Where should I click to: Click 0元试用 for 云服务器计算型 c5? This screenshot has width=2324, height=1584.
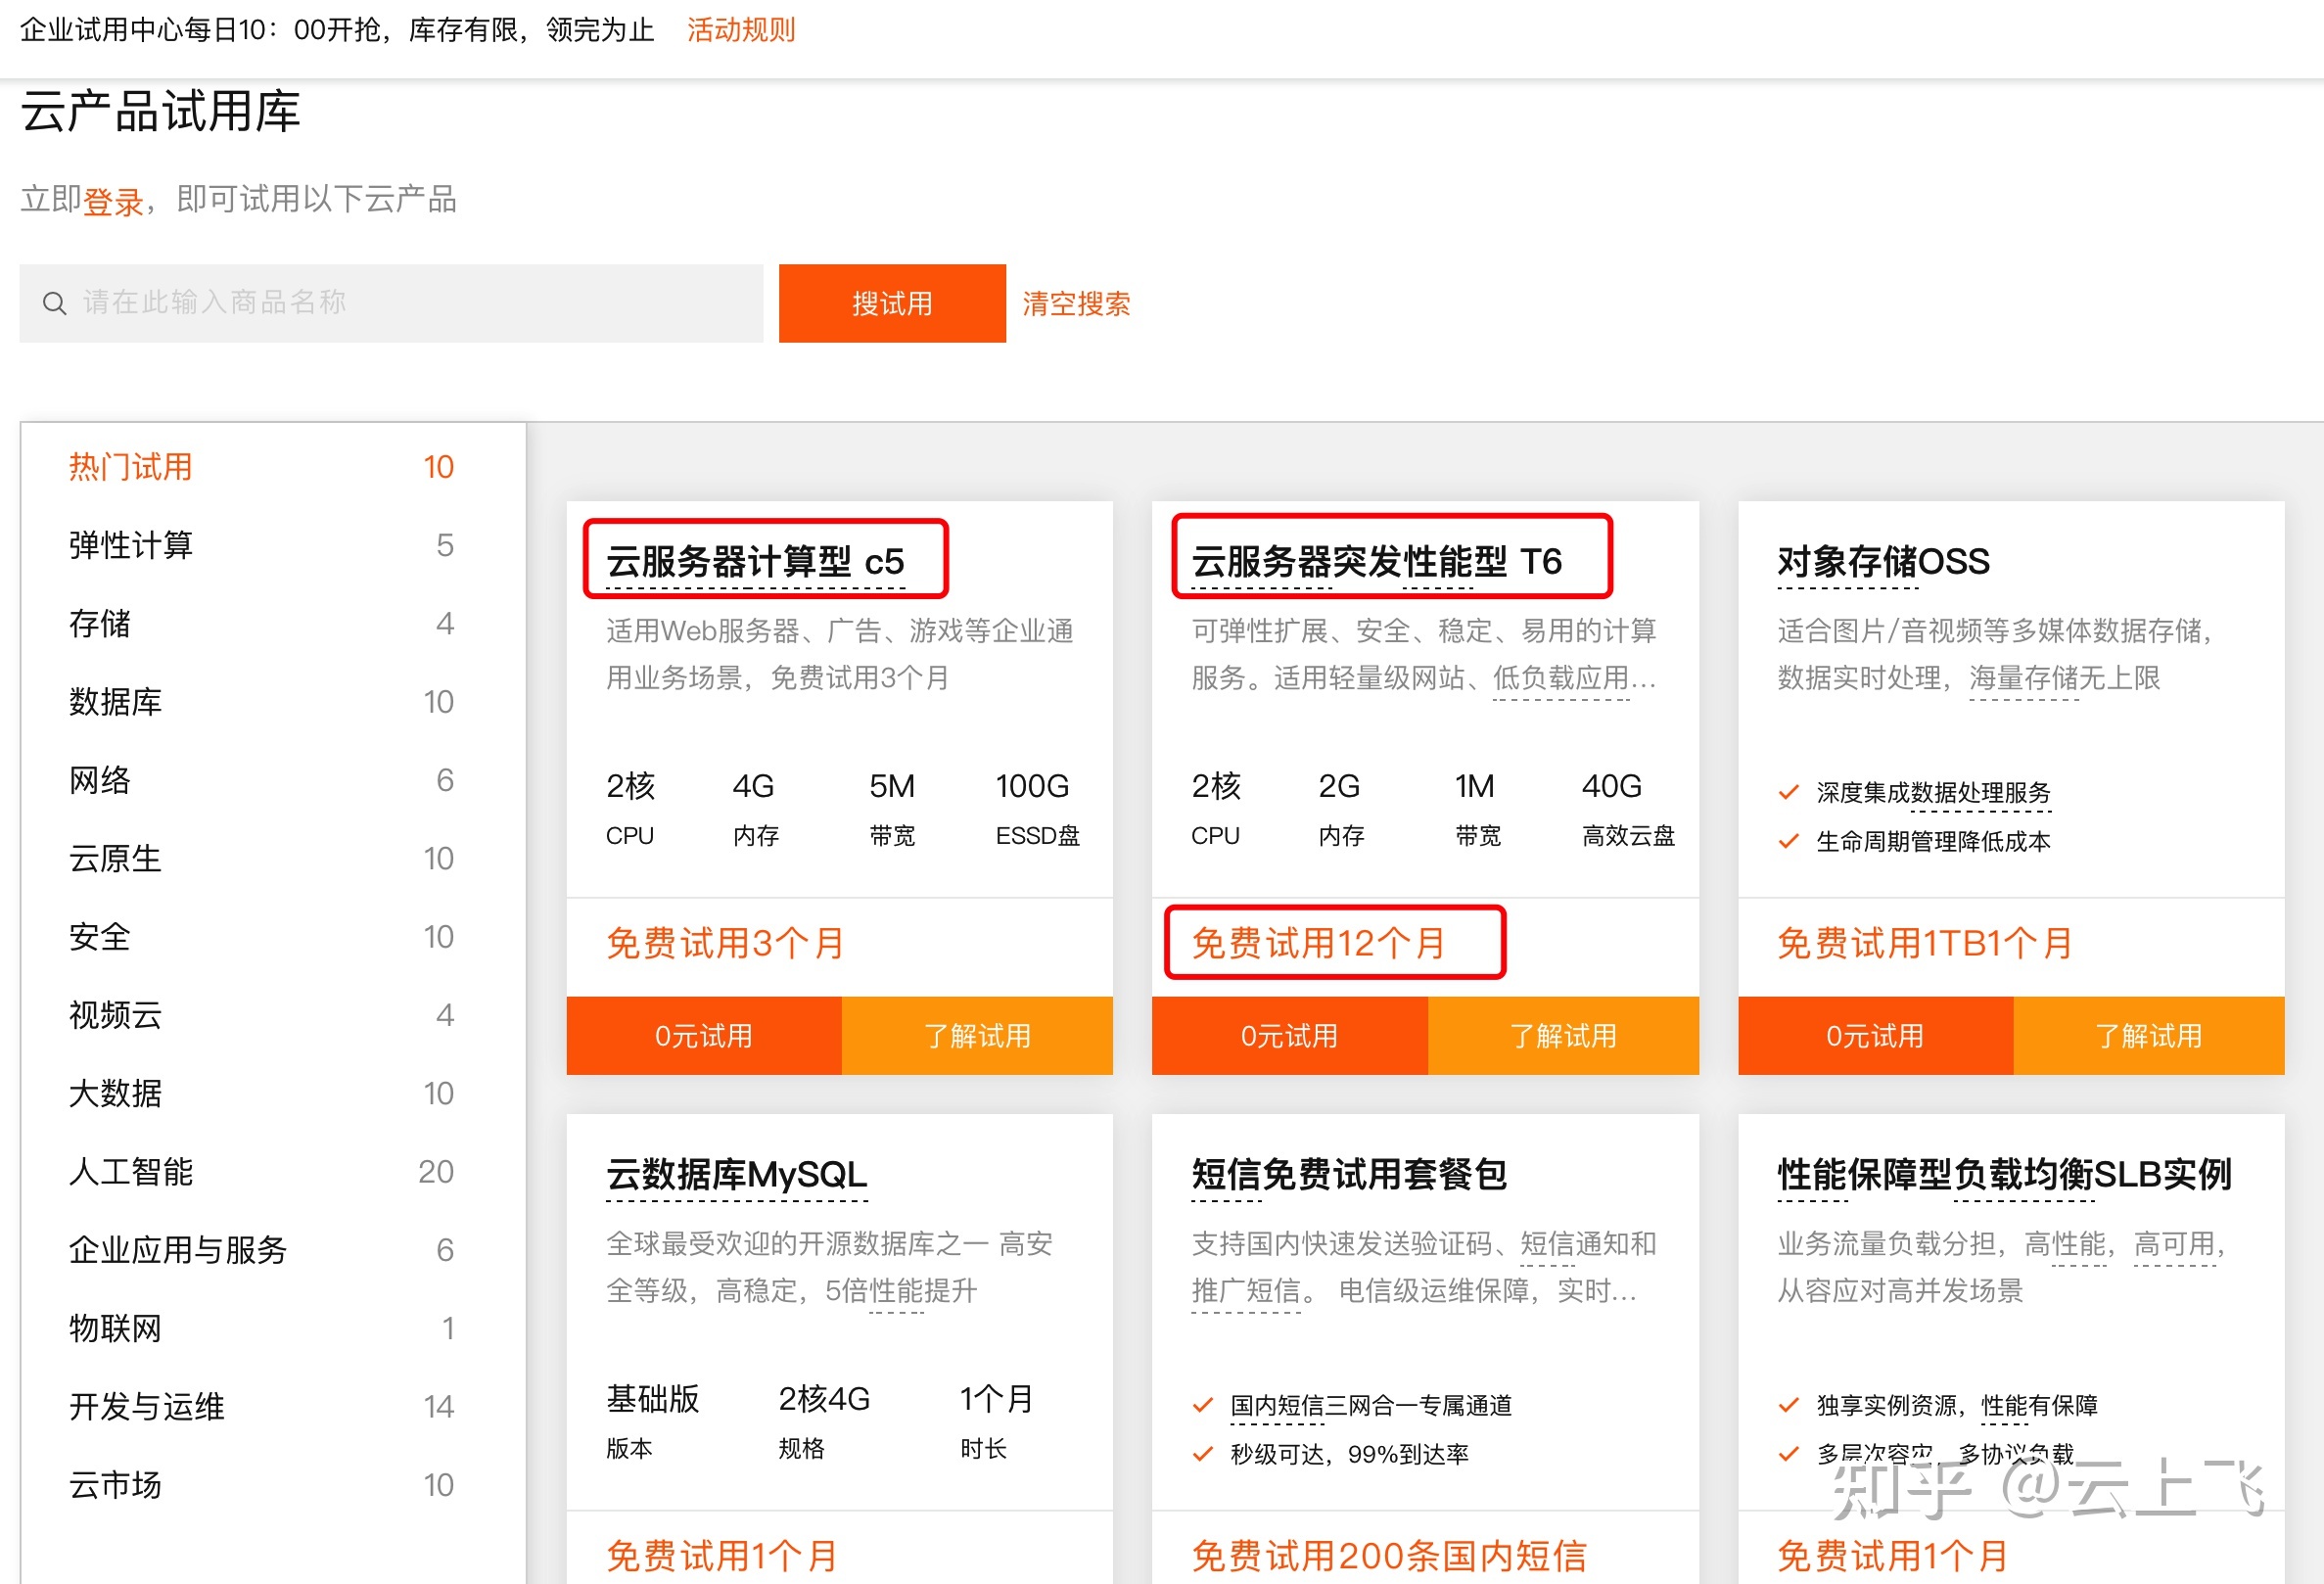tap(704, 1035)
